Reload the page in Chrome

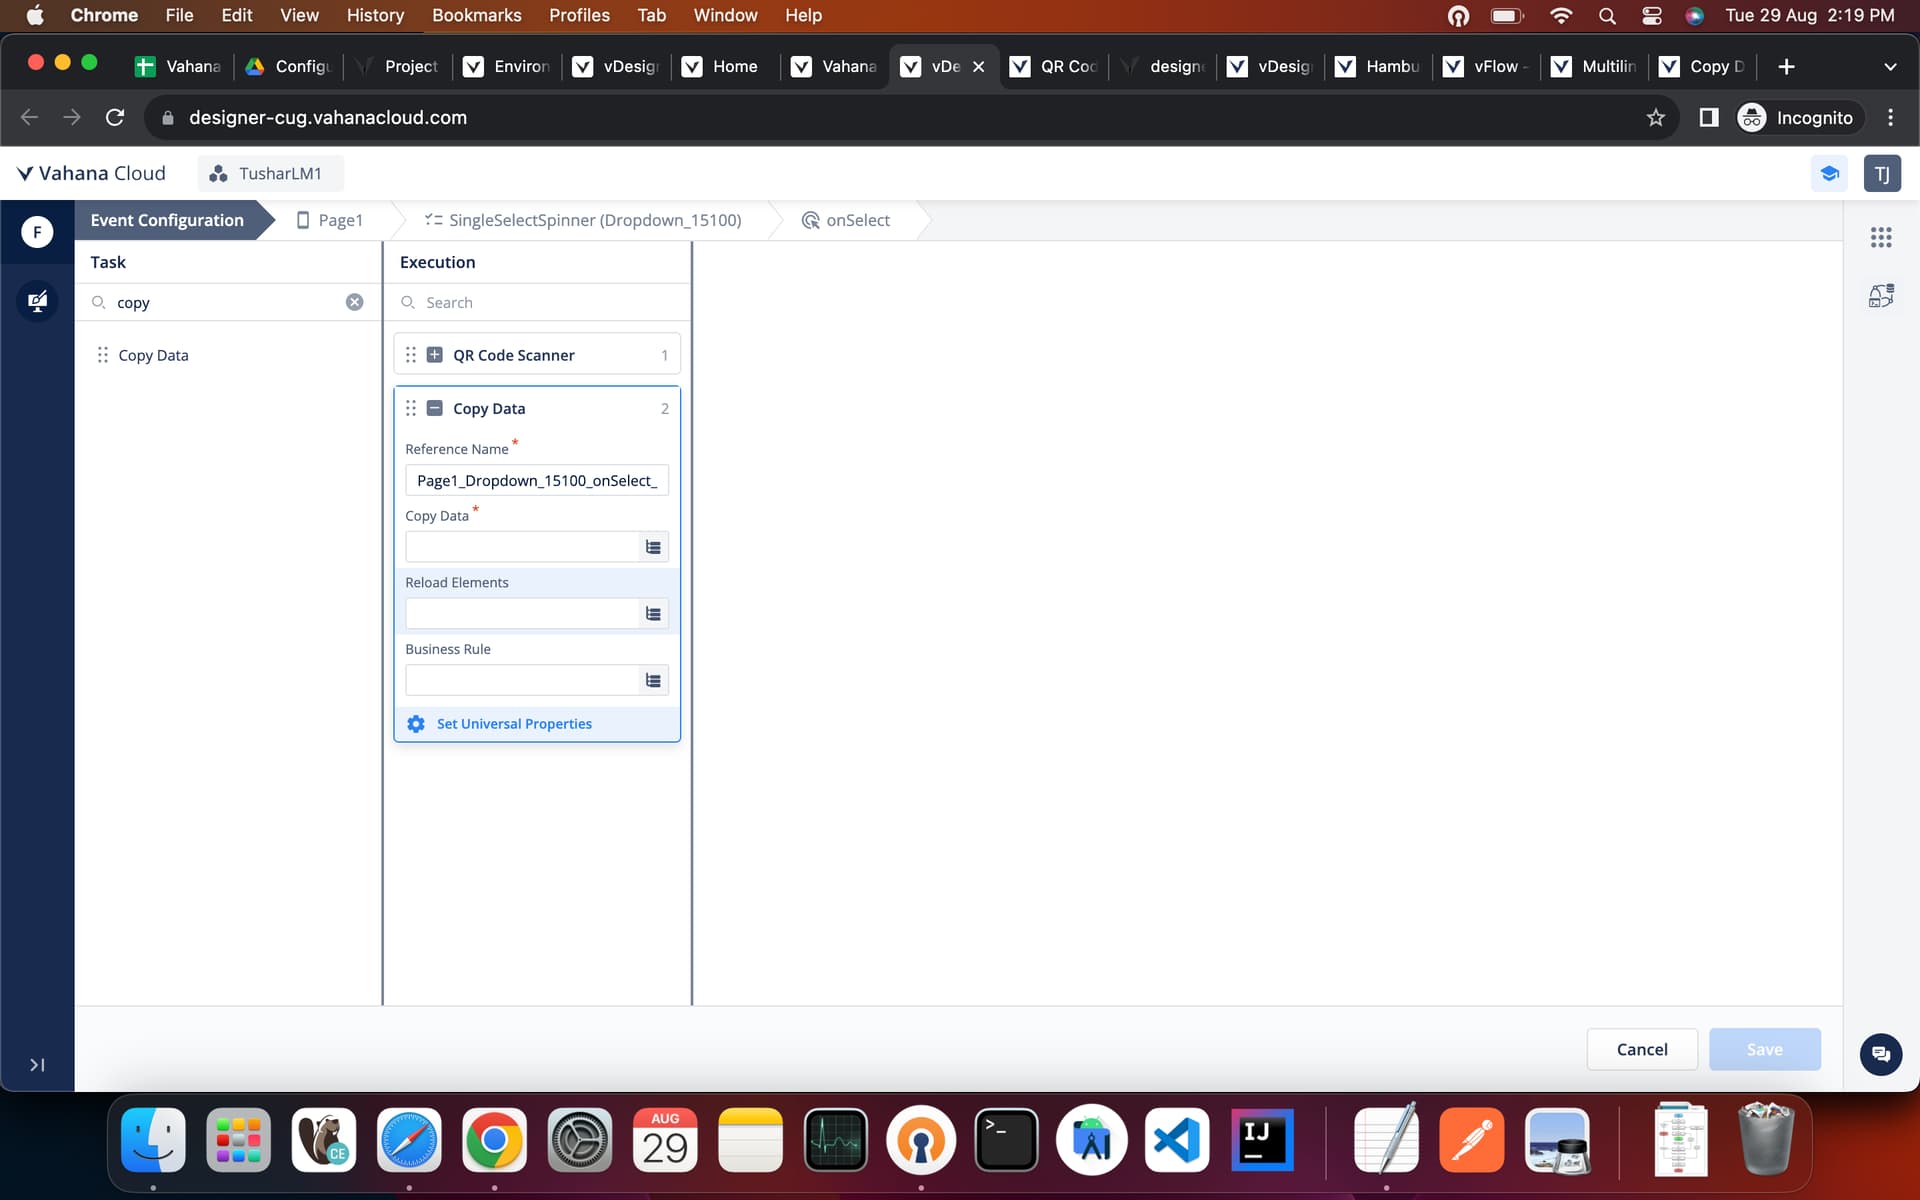(x=115, y=118)
